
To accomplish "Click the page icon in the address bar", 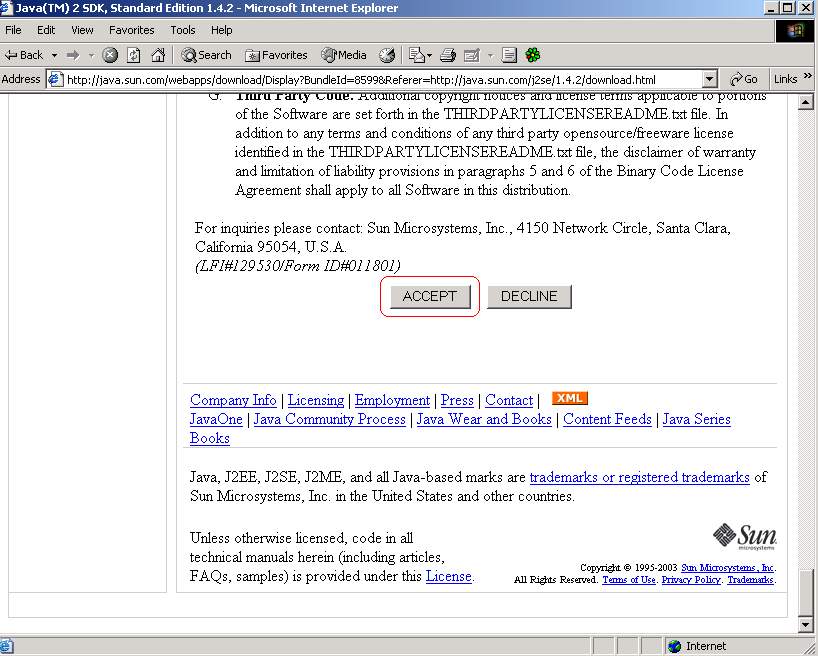I will pyautogui.click(x=55, y=79).
